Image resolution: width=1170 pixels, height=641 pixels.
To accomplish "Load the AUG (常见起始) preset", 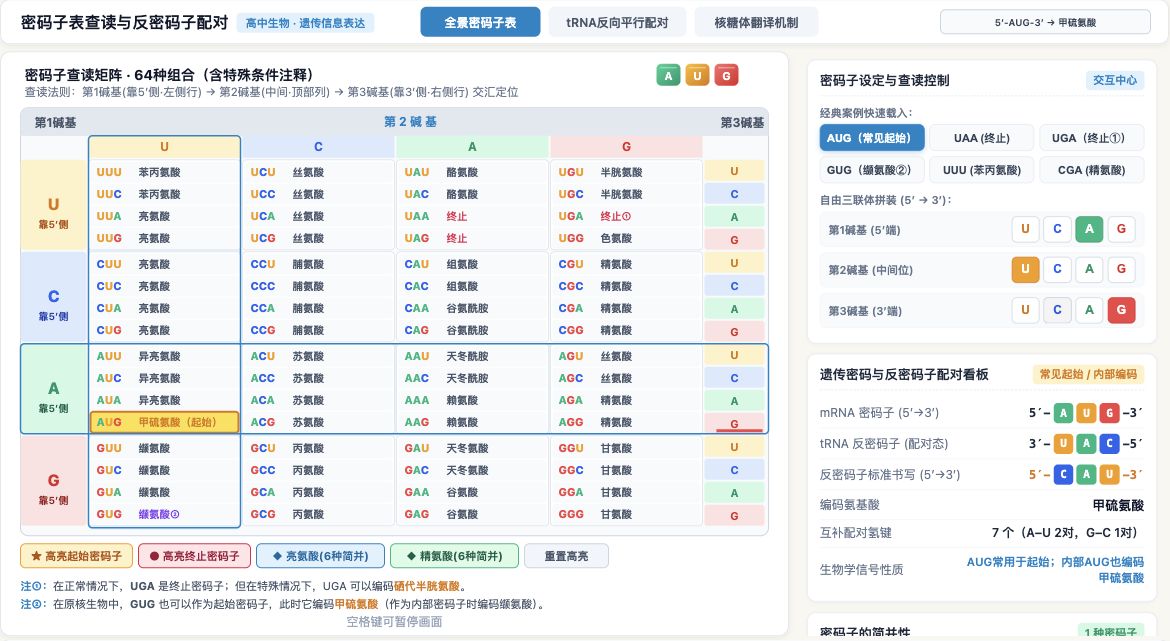I will coord(872,138).
